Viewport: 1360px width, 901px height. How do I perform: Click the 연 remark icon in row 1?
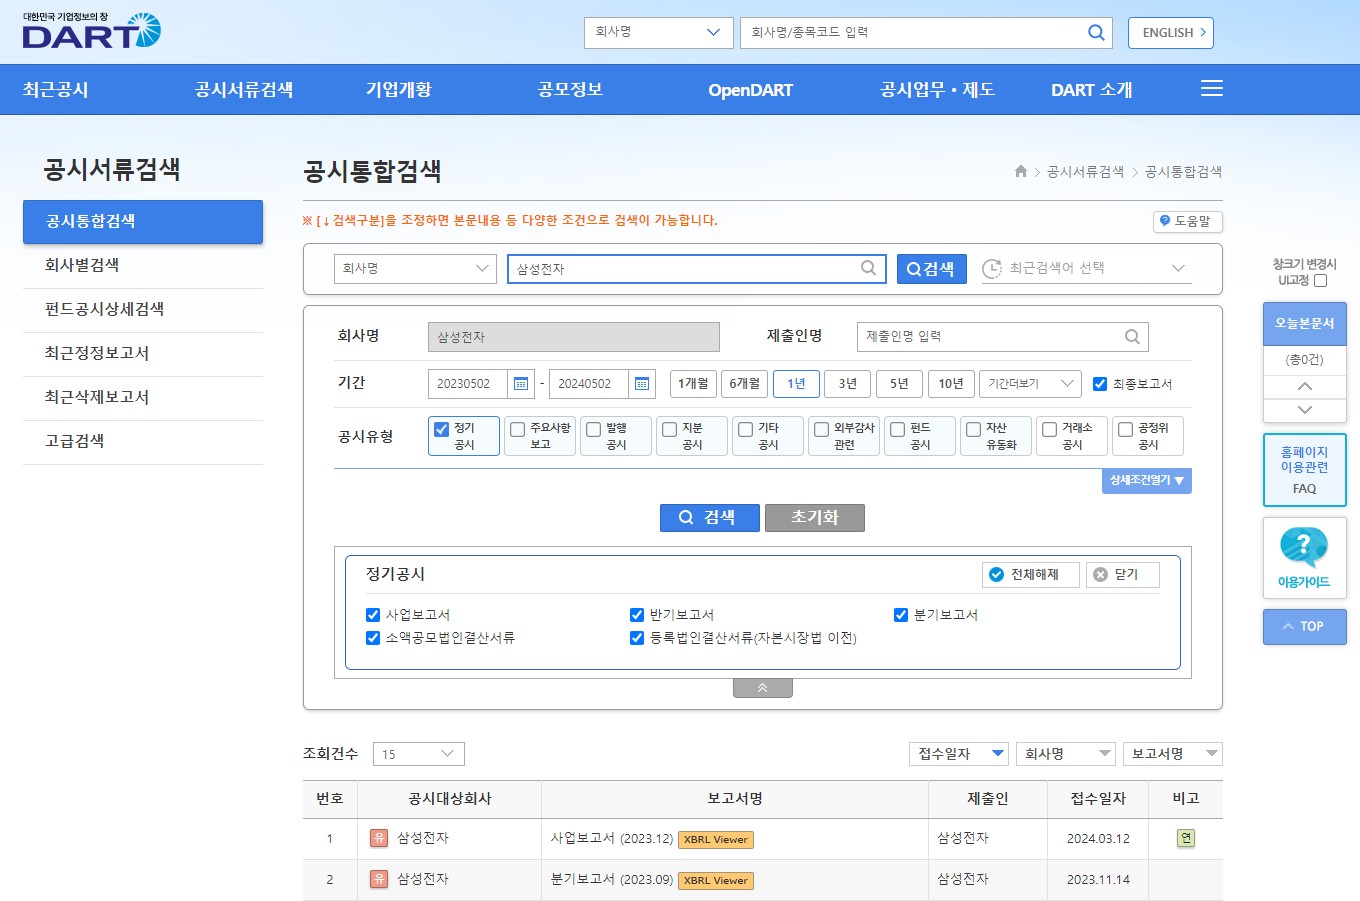pyautogui.click(x=1186, y=838)
